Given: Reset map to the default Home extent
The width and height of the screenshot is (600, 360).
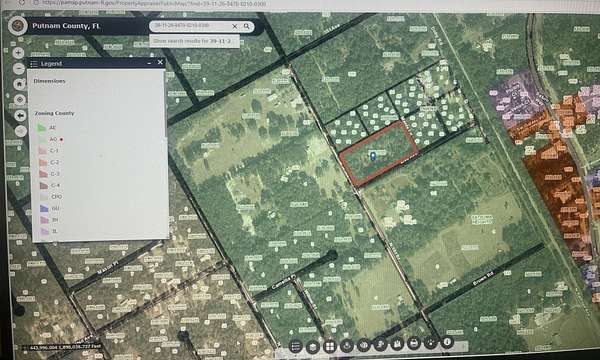Looking at the screenshot, I should (x=20, y=84).
